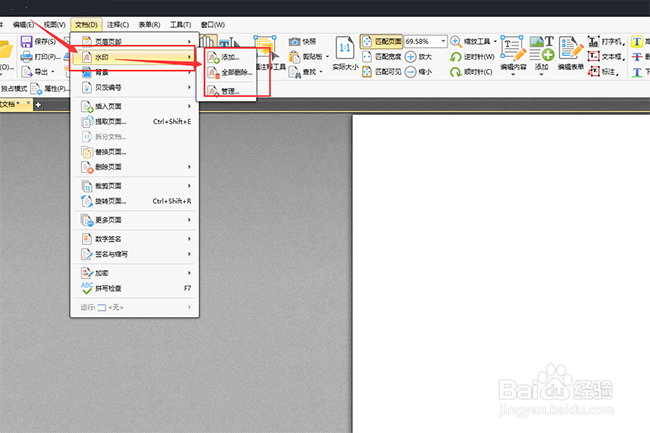This screenshot has width=650, height=433.
Task: Expand the Zoom Tool (缩放工具) dropdown arrow
Action: (495, 41)
